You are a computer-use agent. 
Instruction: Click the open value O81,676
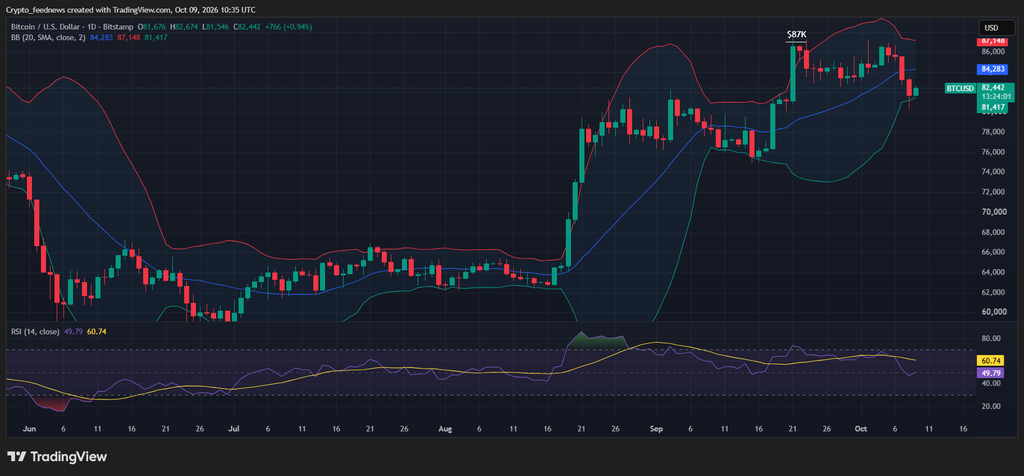coord(152,27)
